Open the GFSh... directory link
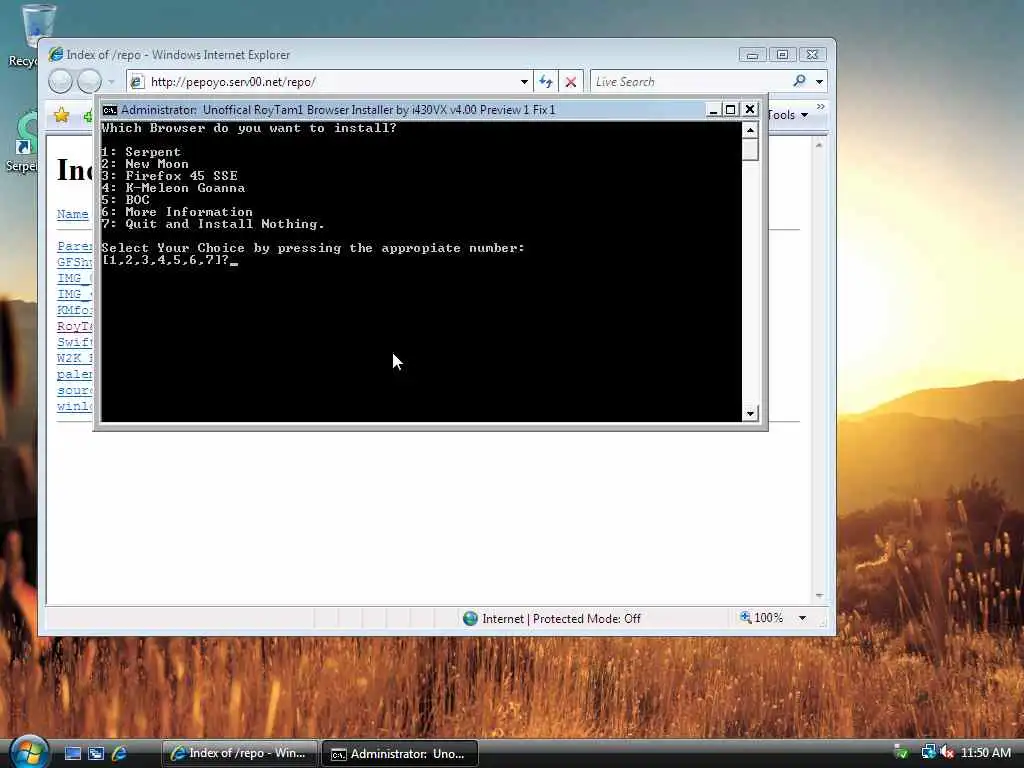The image size is (1024, 768). (74, 262)
